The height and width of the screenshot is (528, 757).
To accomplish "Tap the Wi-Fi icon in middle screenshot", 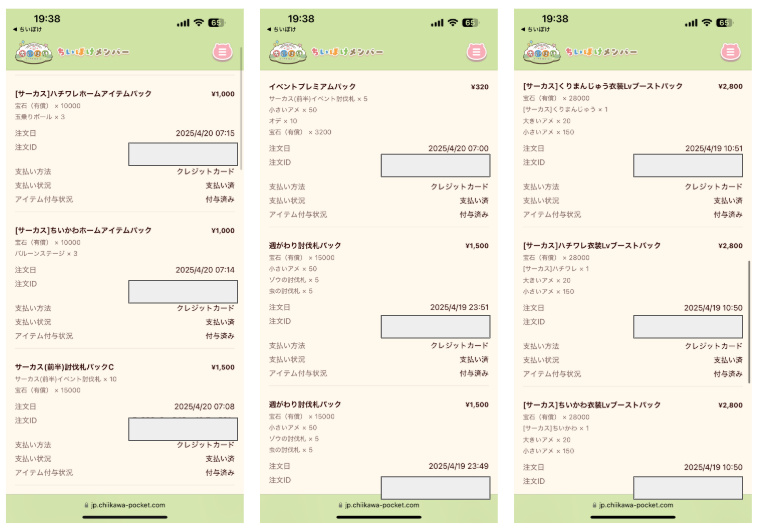I will (452, 23).
